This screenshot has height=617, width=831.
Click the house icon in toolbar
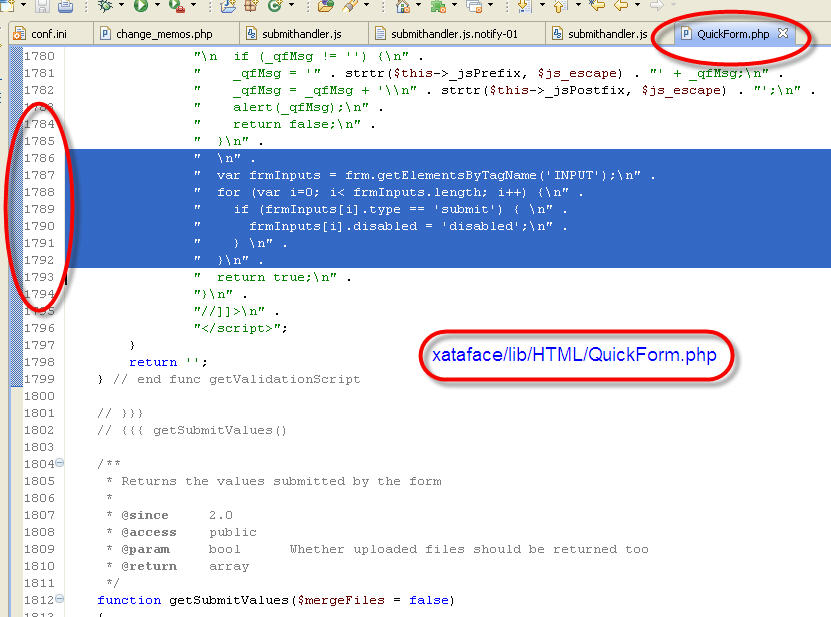(403, 5)
